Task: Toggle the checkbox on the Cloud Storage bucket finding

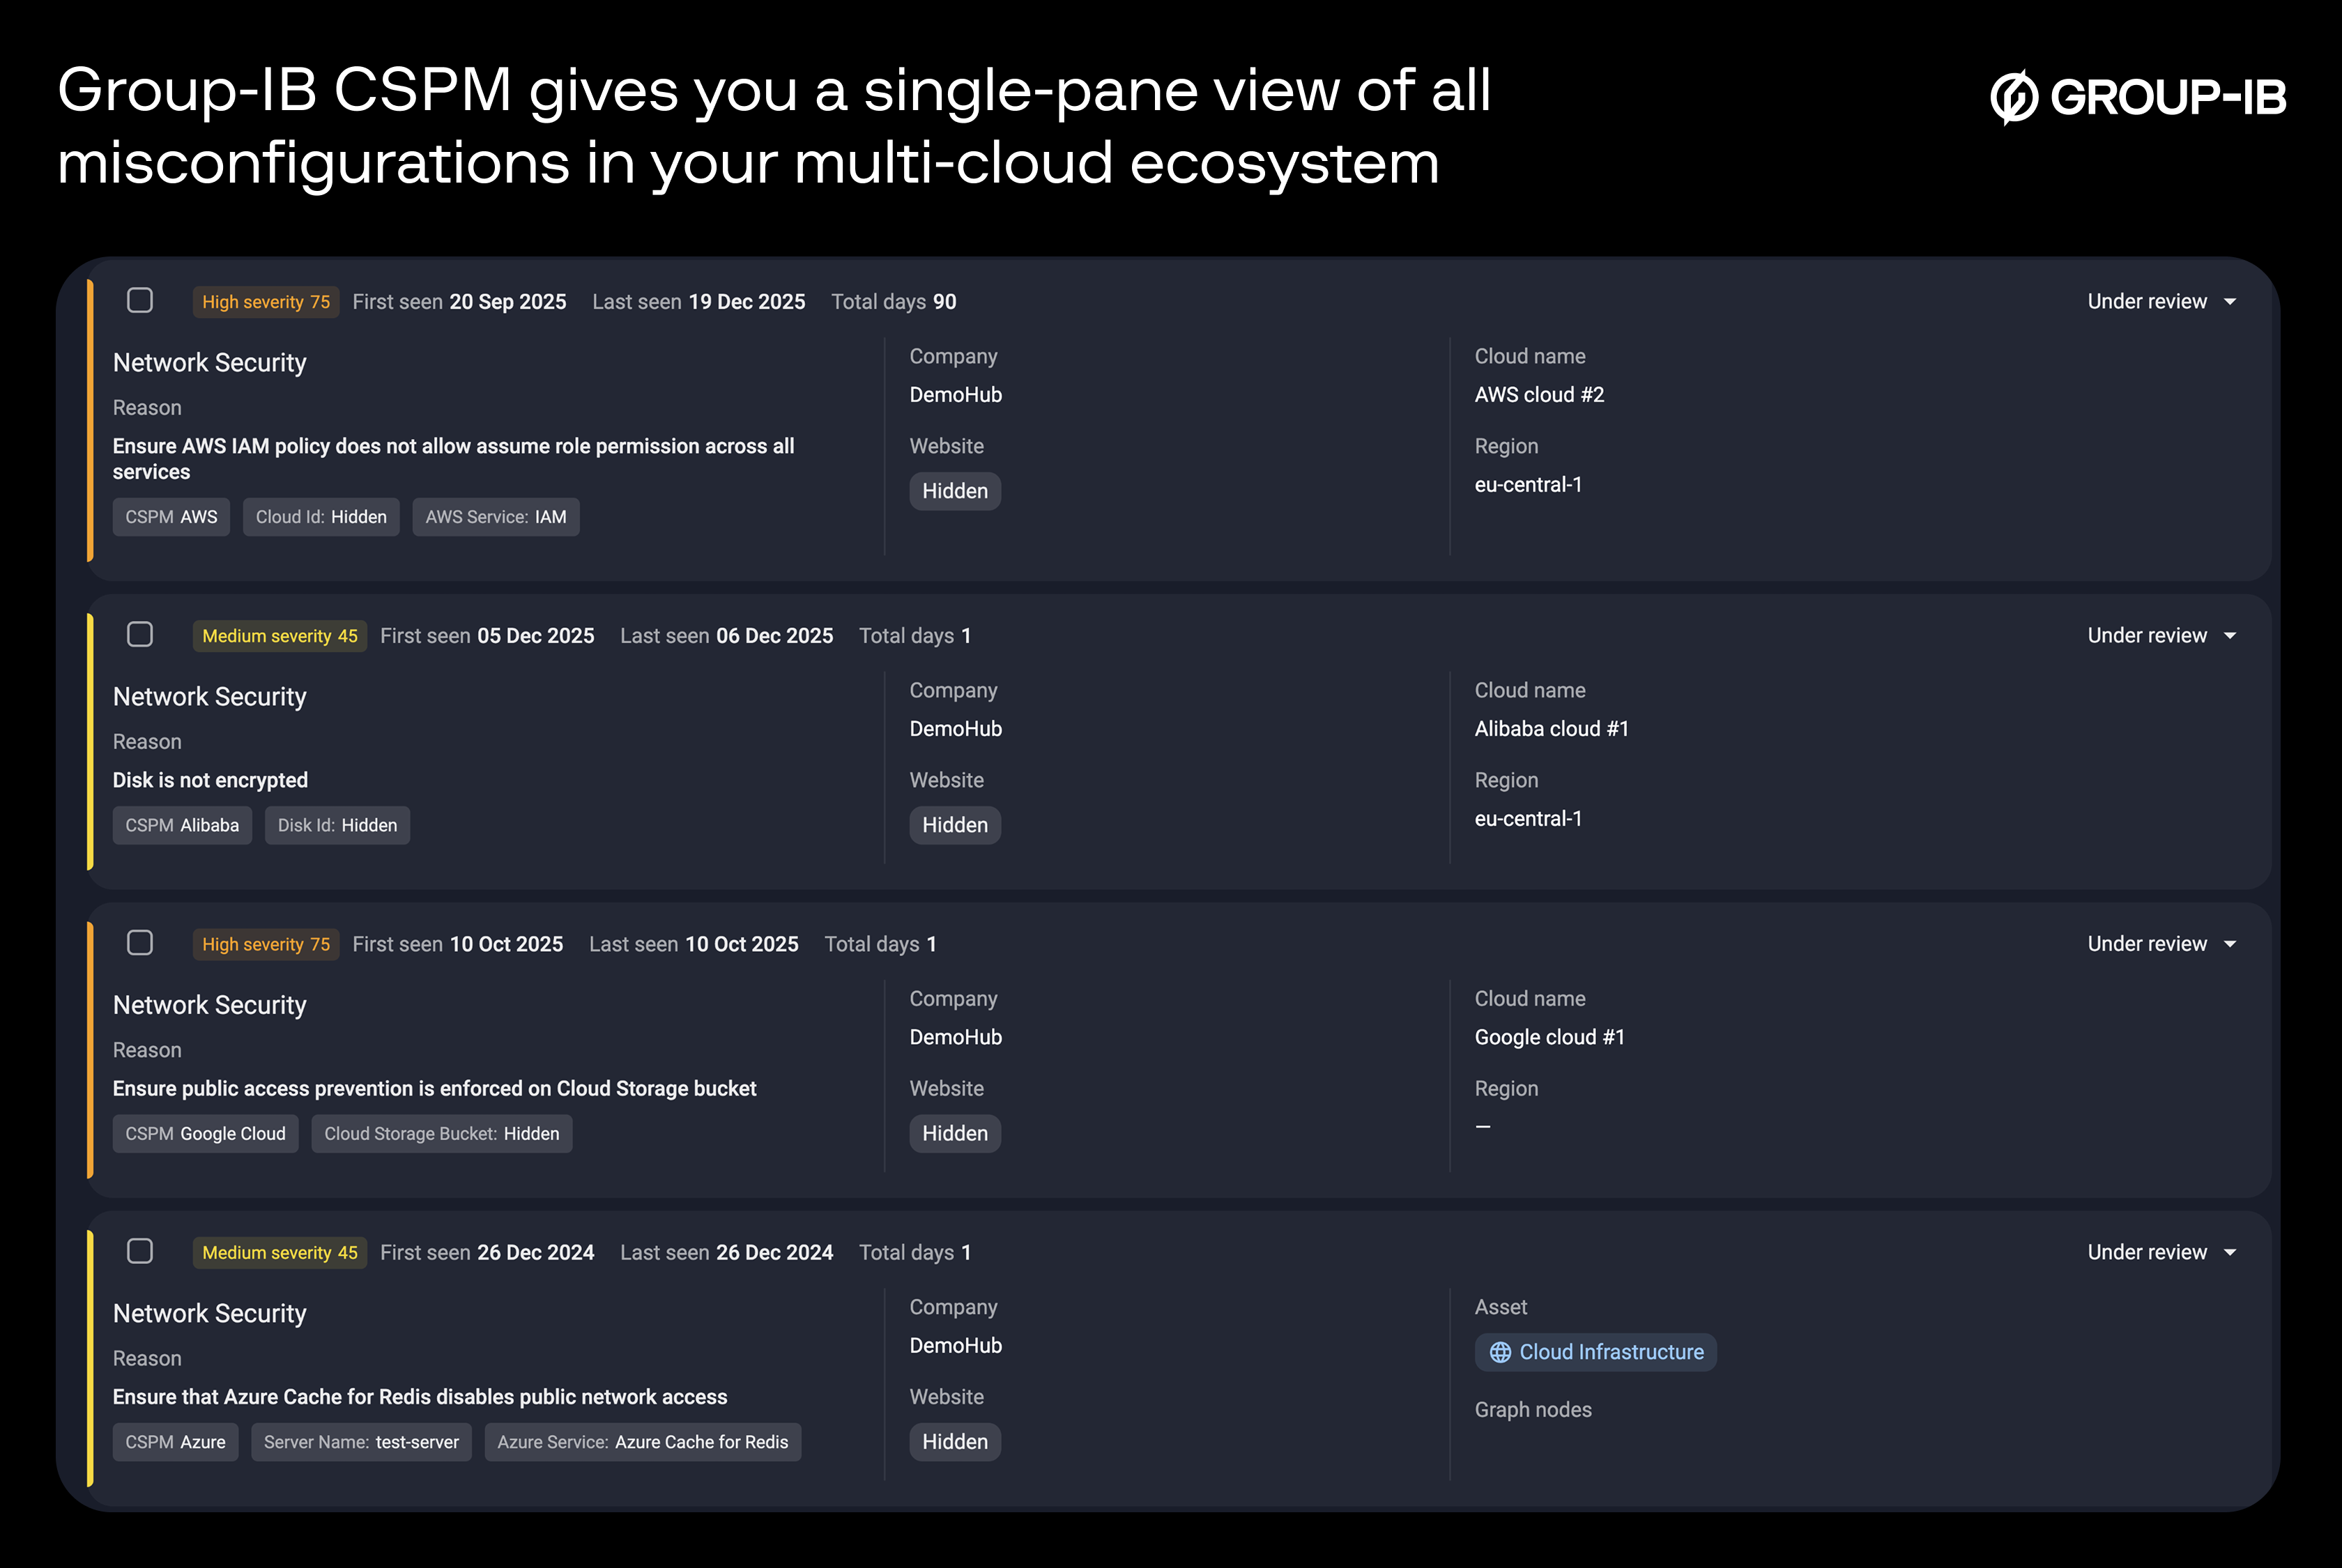Action: pyautogui.click(x=140, y=942)
